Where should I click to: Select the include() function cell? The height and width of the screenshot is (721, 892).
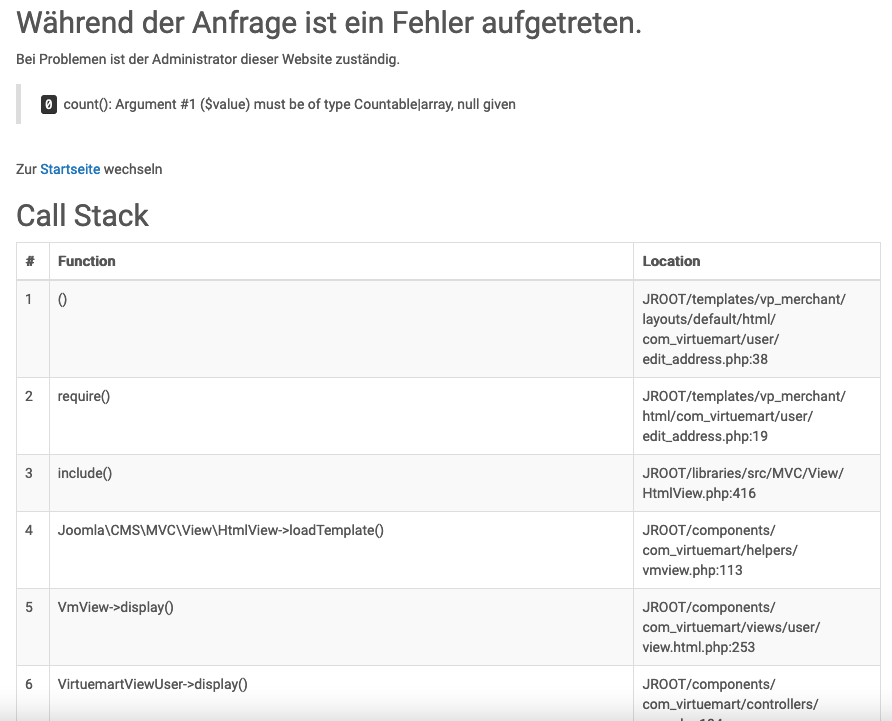85,473
